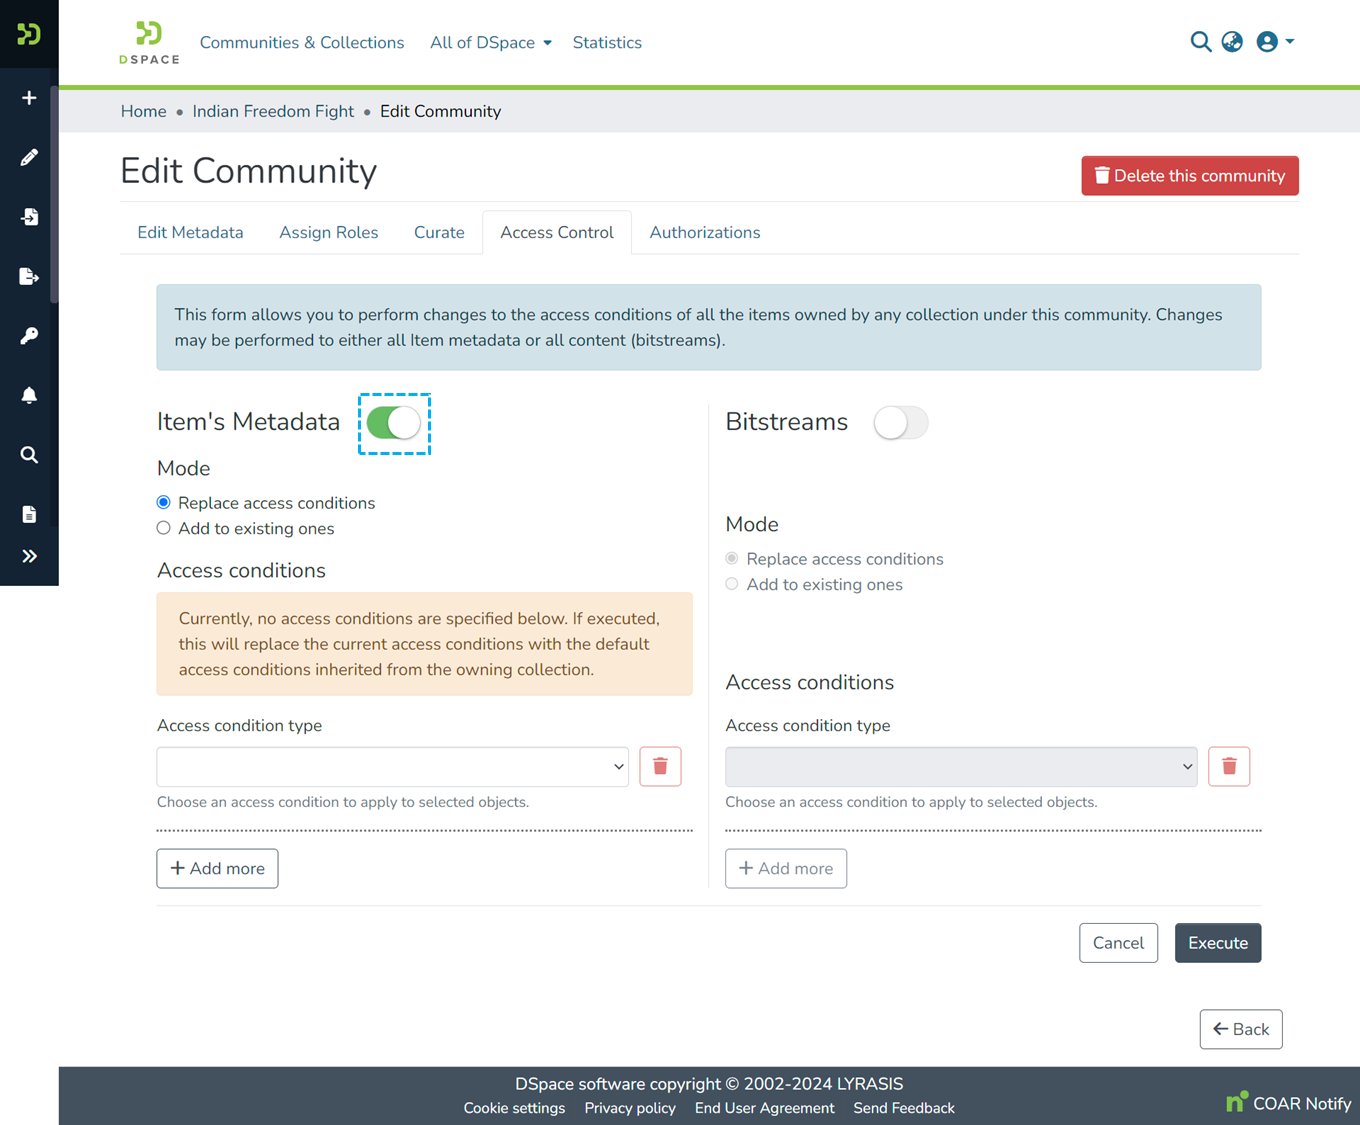Select the Import icon in admin sidebar
1360x1125 pixels.
[28, 216]
